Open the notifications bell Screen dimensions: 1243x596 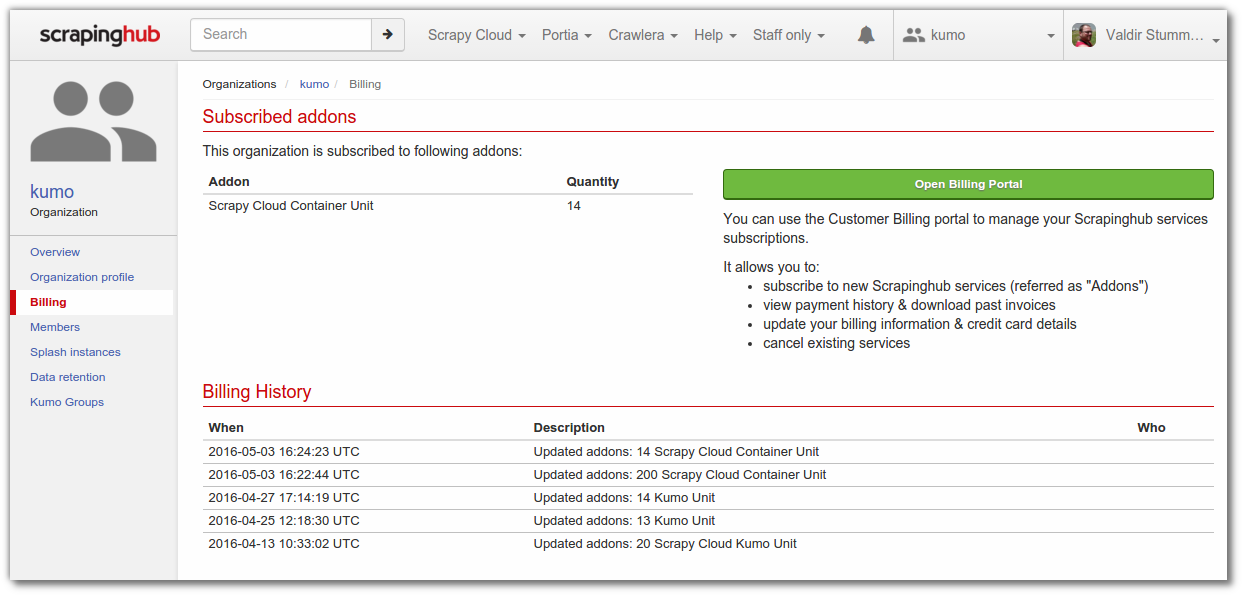point(866,35)
